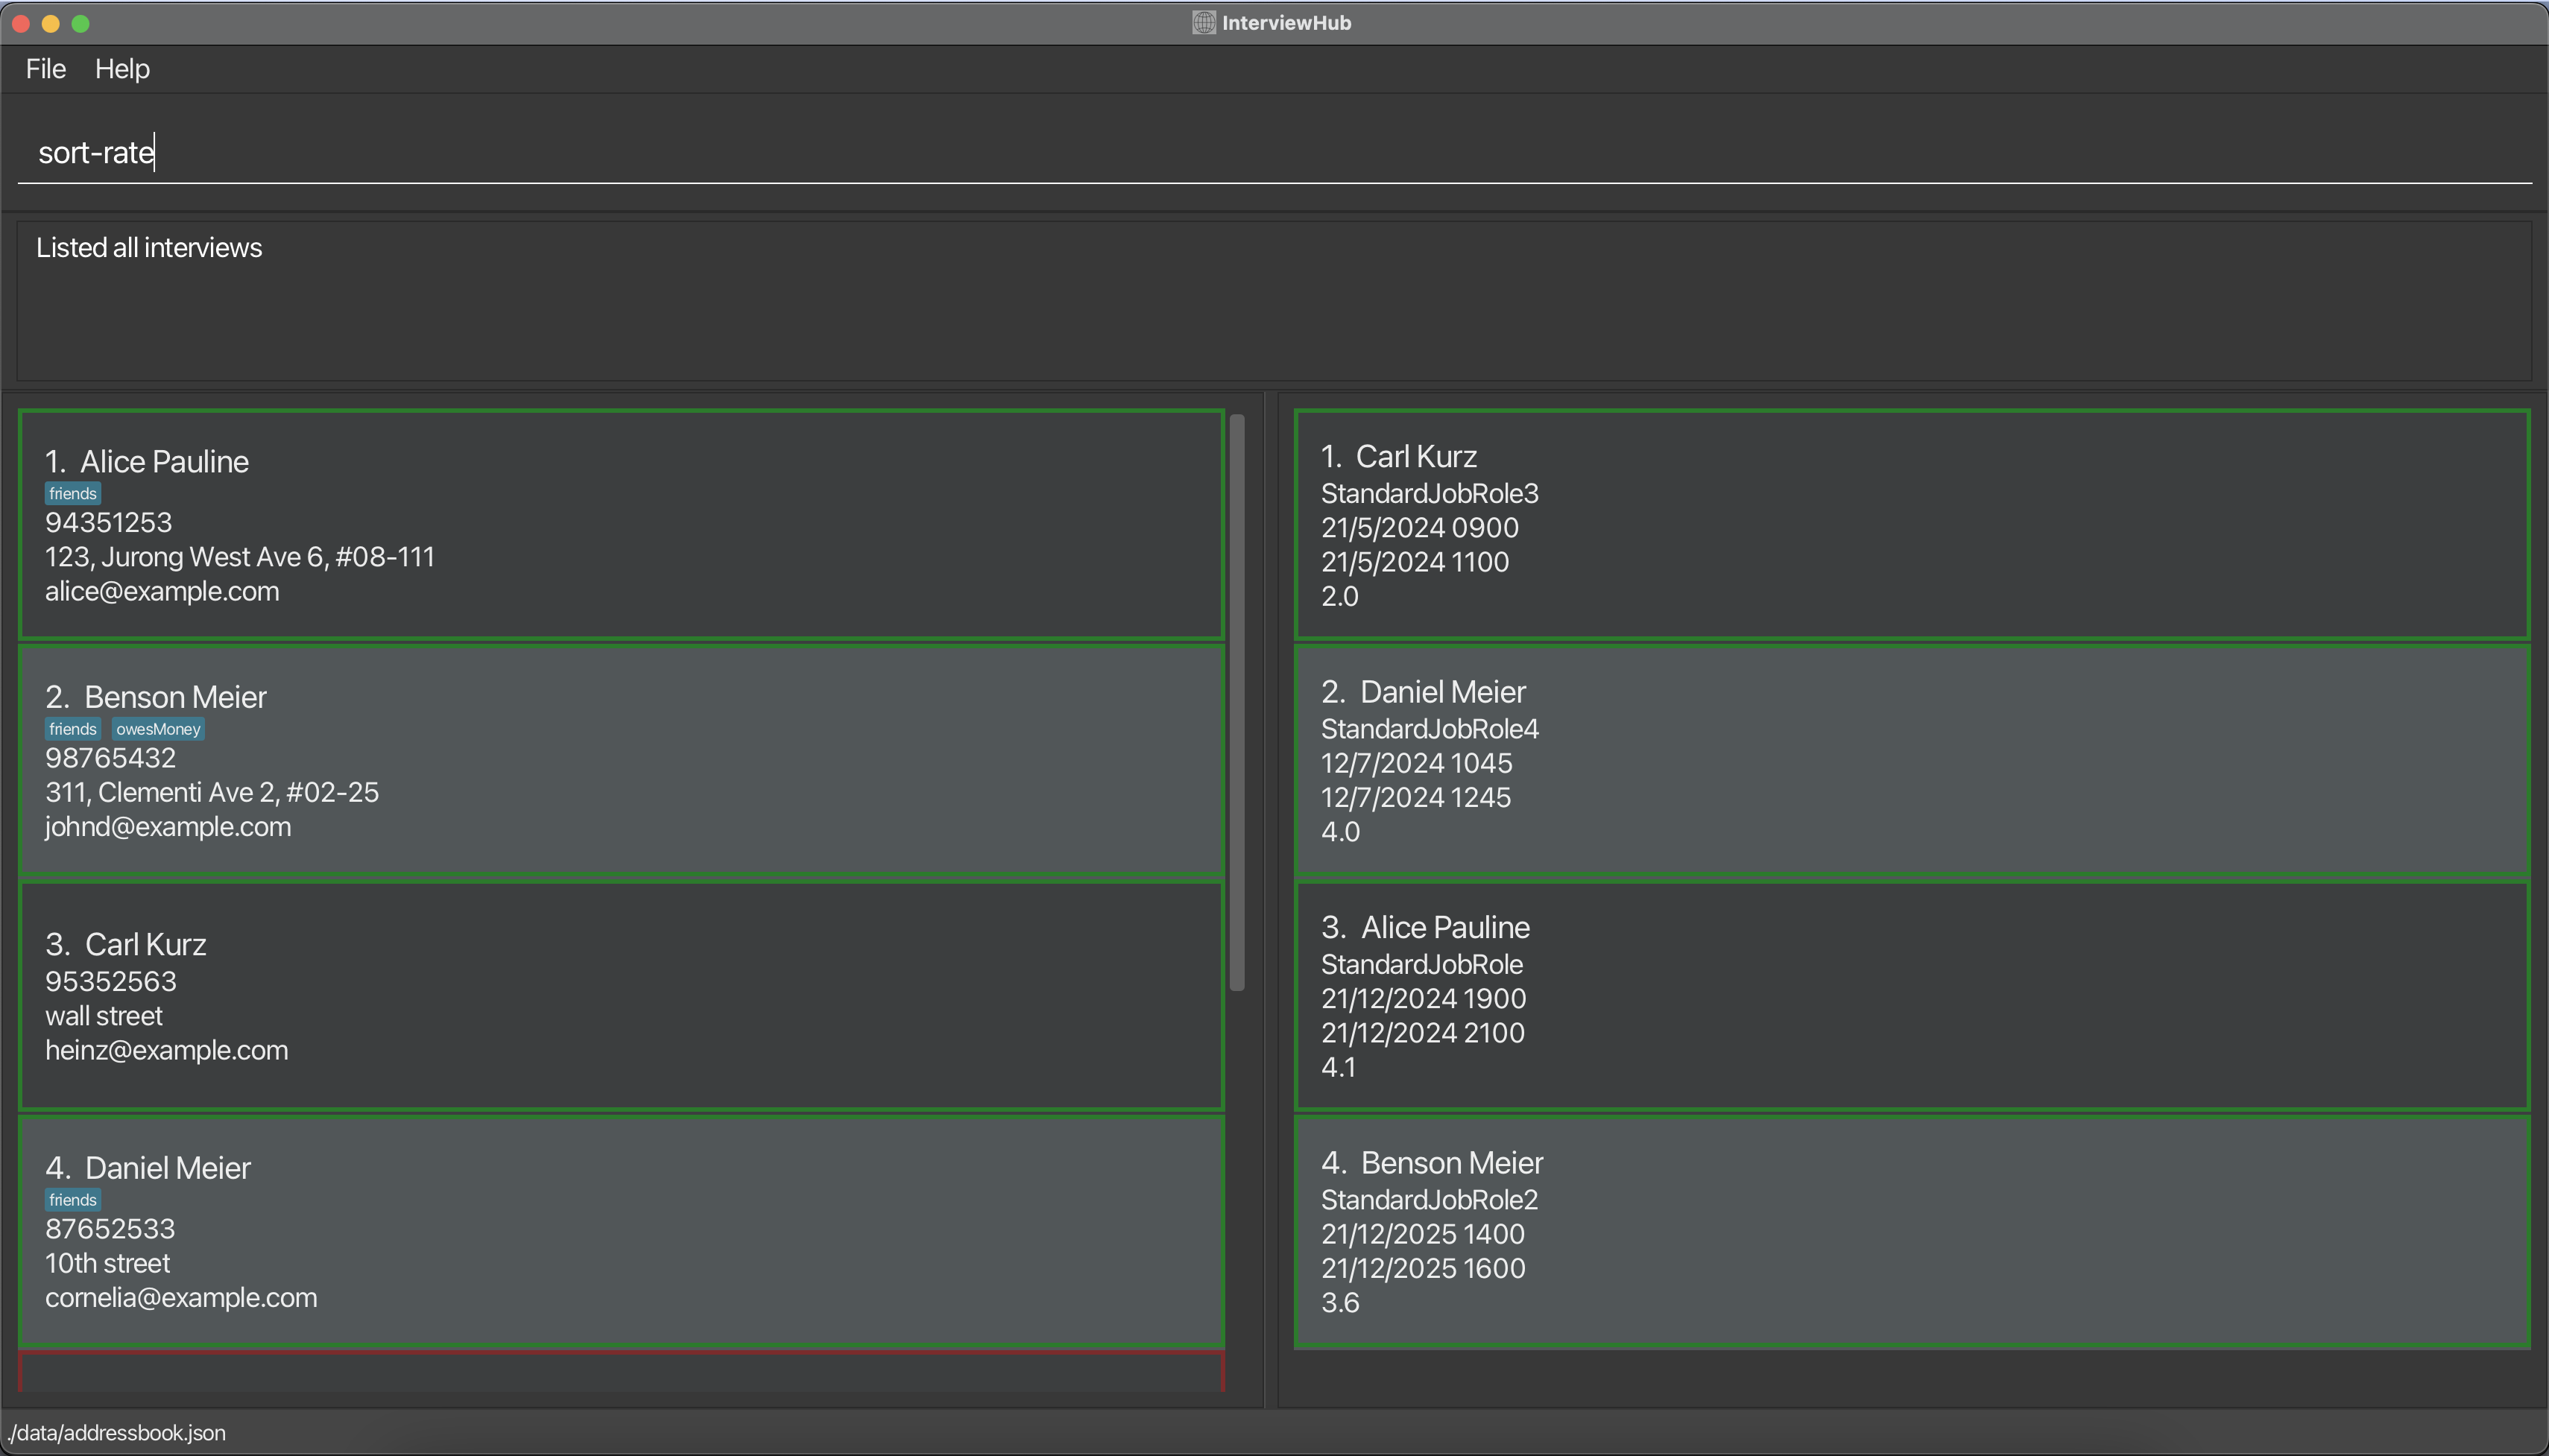Image resolution: width=2549 pixels, height=1456 pixels.
Task: Click the friends tag on Alice Pauline
Action: coord(73,493)
